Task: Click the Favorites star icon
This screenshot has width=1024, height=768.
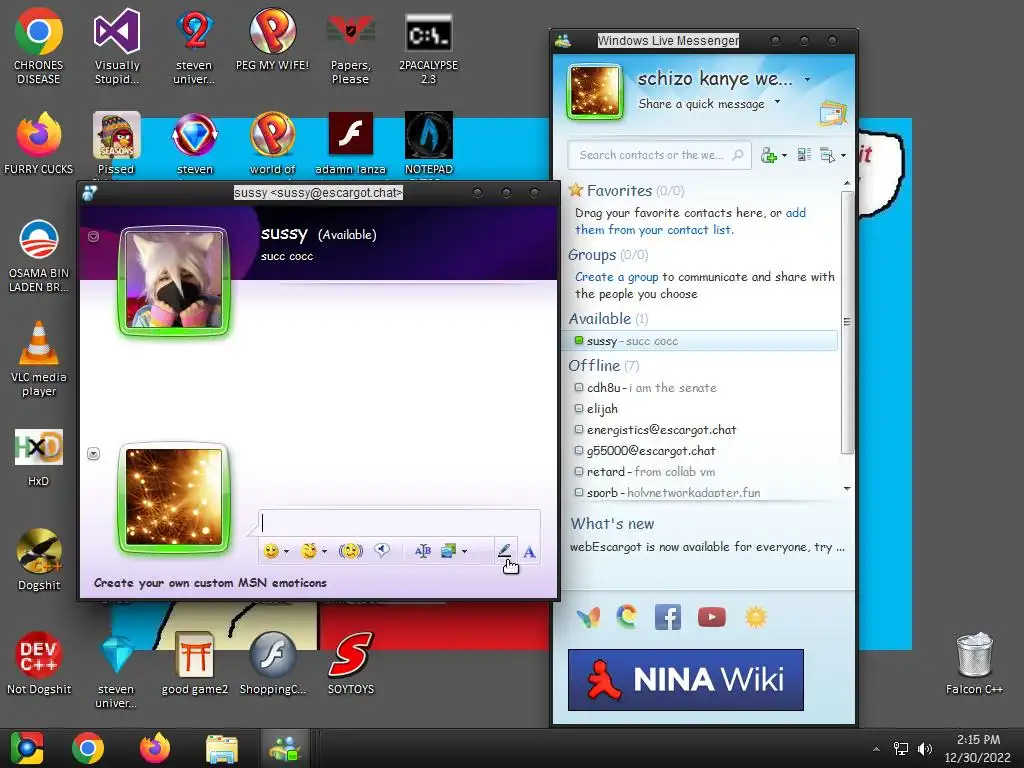Action: 575,190
